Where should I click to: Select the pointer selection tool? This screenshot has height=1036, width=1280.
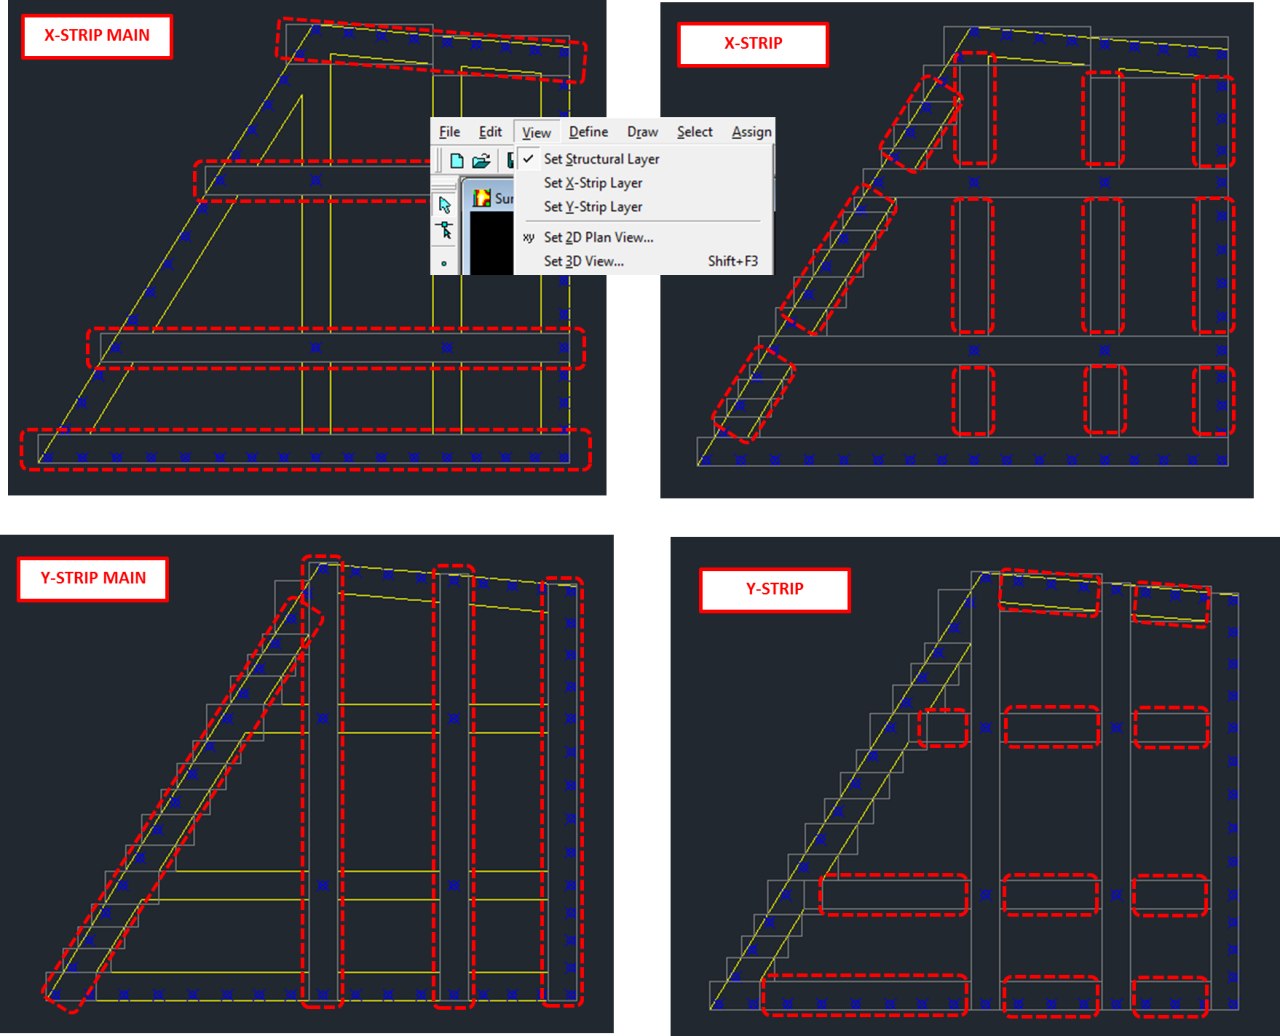tap(445, 205)
